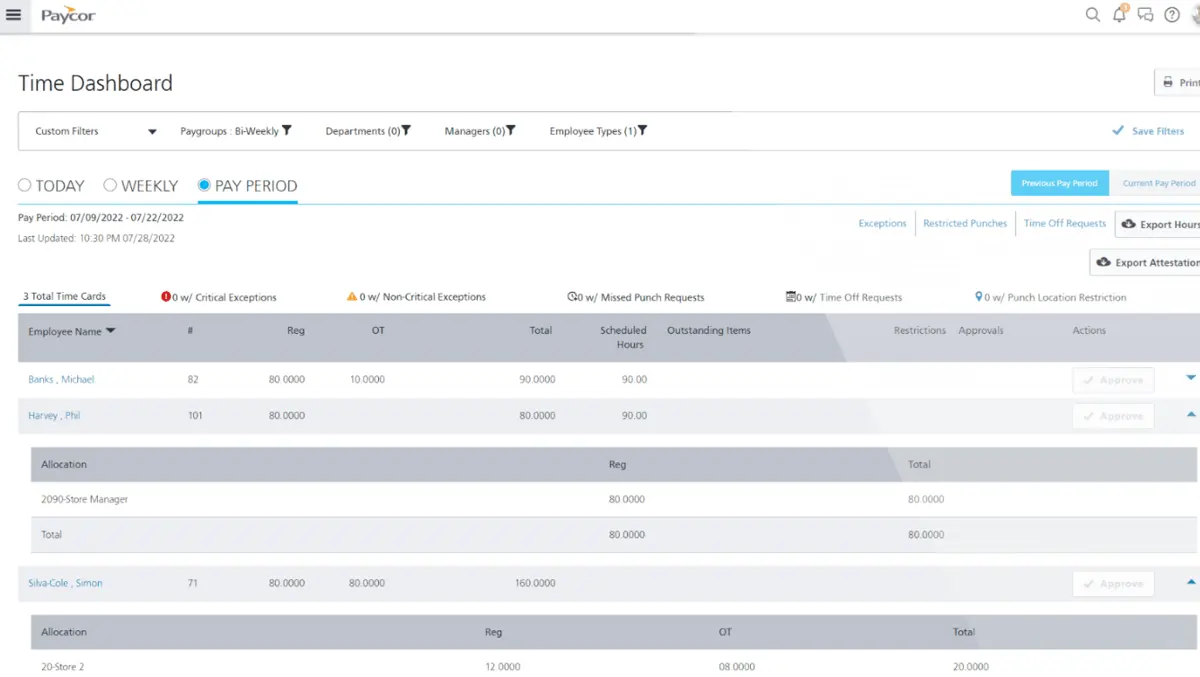Open the Restricted Punches link

(965, 223)
